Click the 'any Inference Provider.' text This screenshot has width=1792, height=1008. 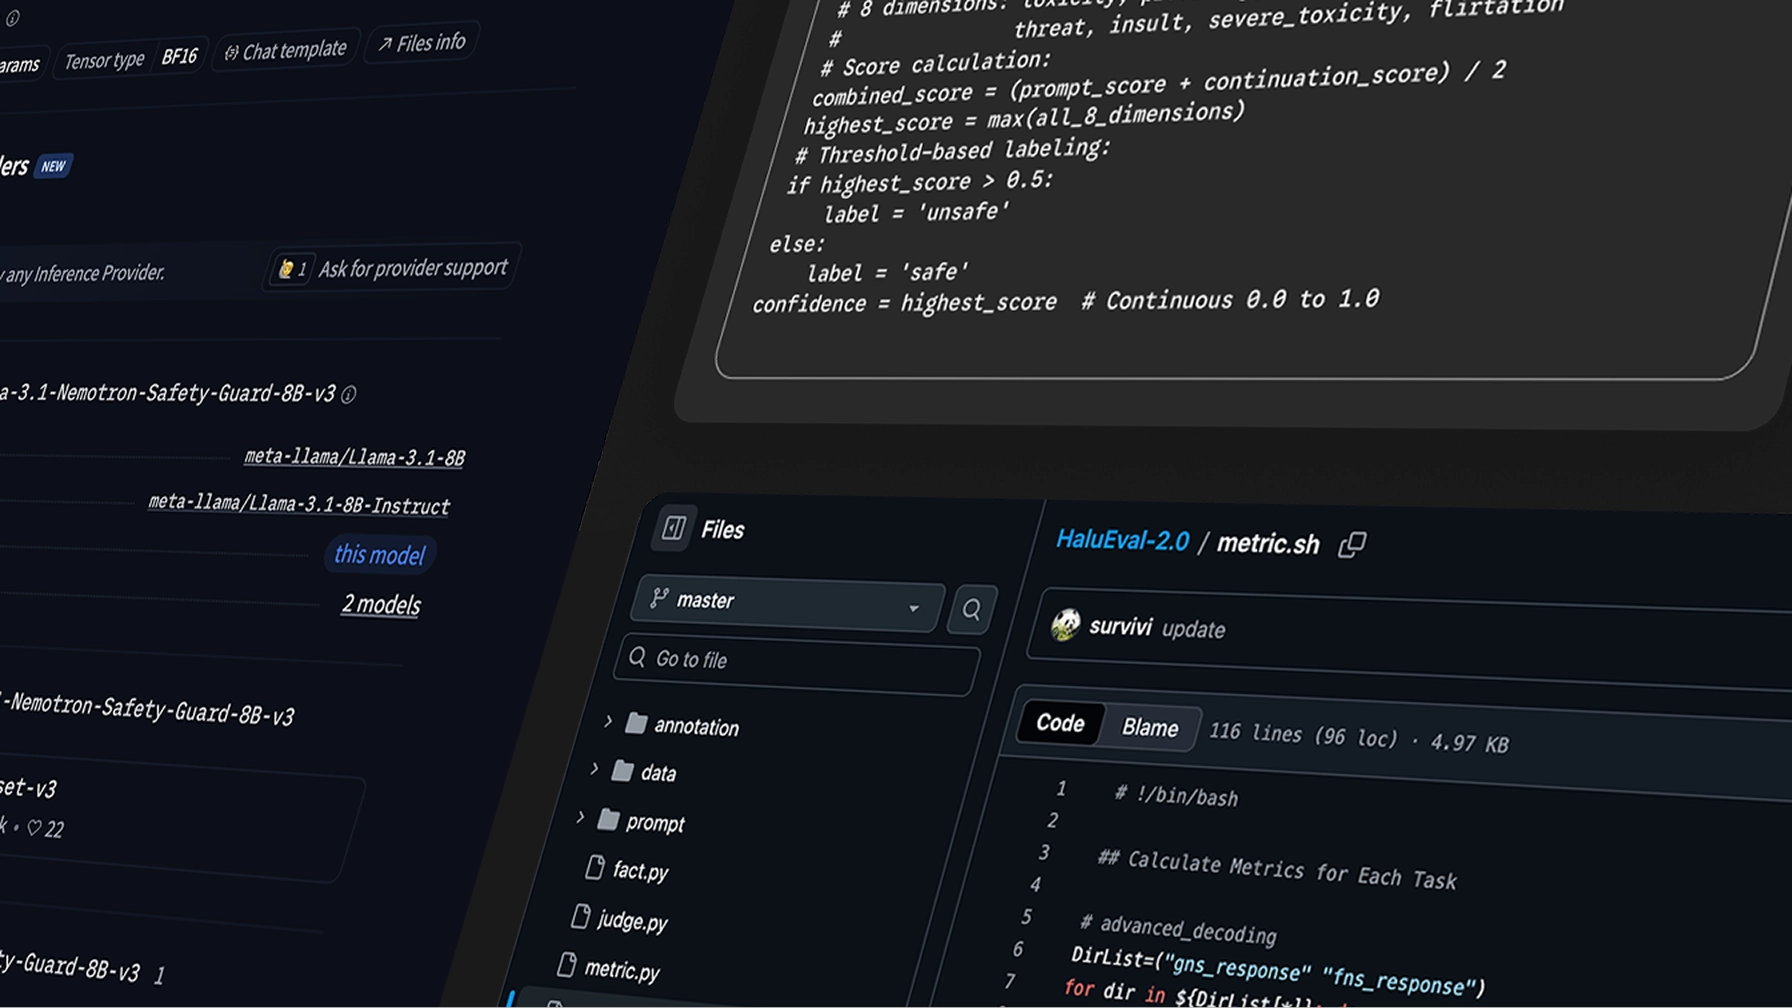(x=85, y=273)
